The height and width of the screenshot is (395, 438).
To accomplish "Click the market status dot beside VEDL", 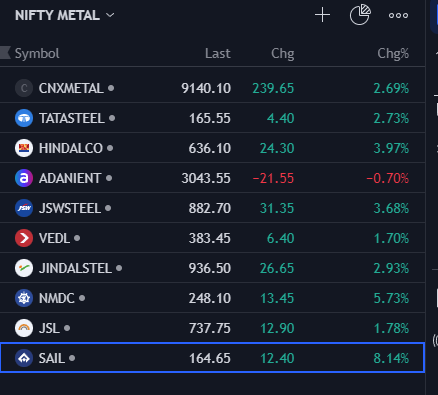I will tap(77, 238).
